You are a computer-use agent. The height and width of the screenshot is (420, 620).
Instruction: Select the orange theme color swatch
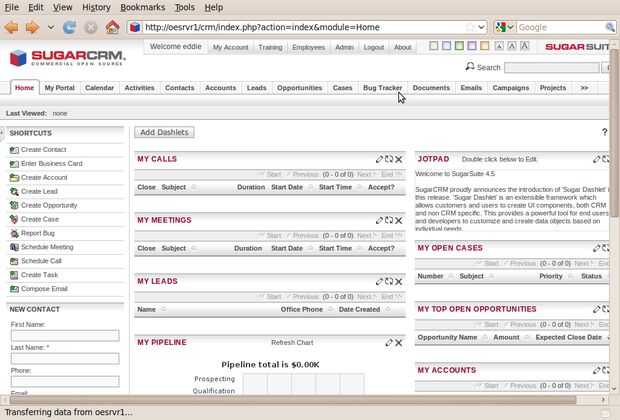pos(484,46)
